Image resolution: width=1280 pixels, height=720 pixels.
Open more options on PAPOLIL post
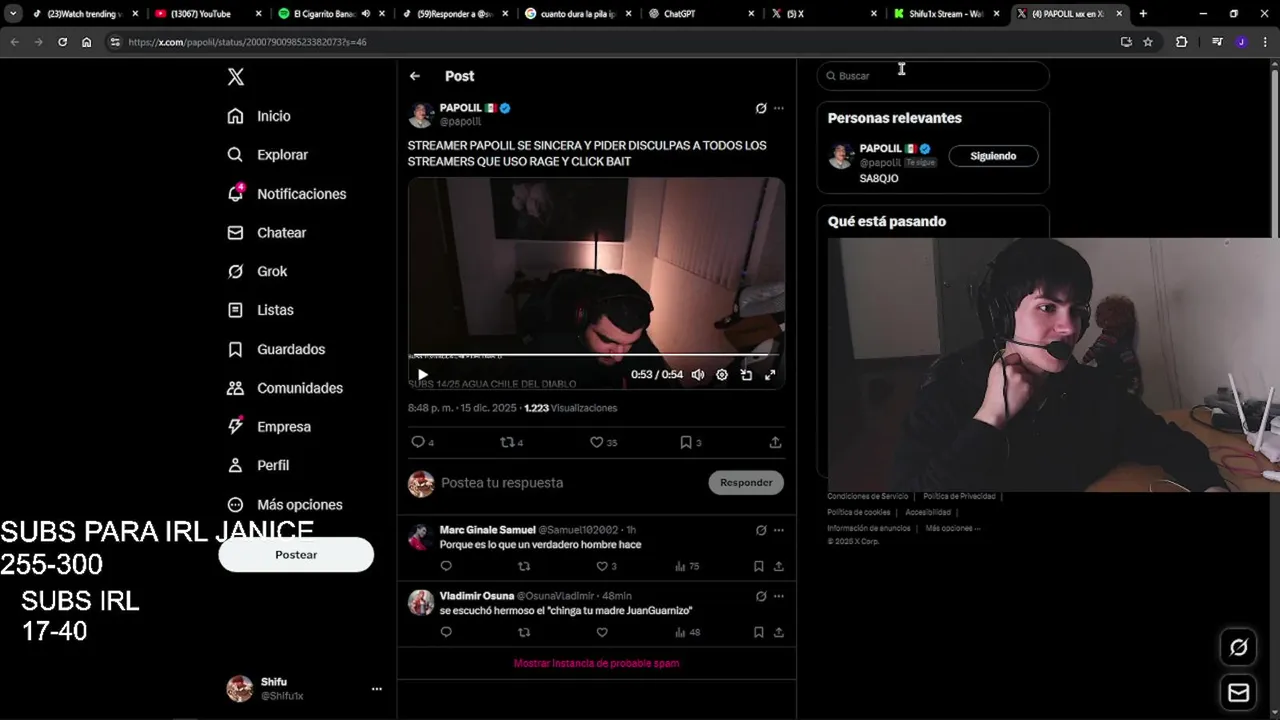pos(779,108)
